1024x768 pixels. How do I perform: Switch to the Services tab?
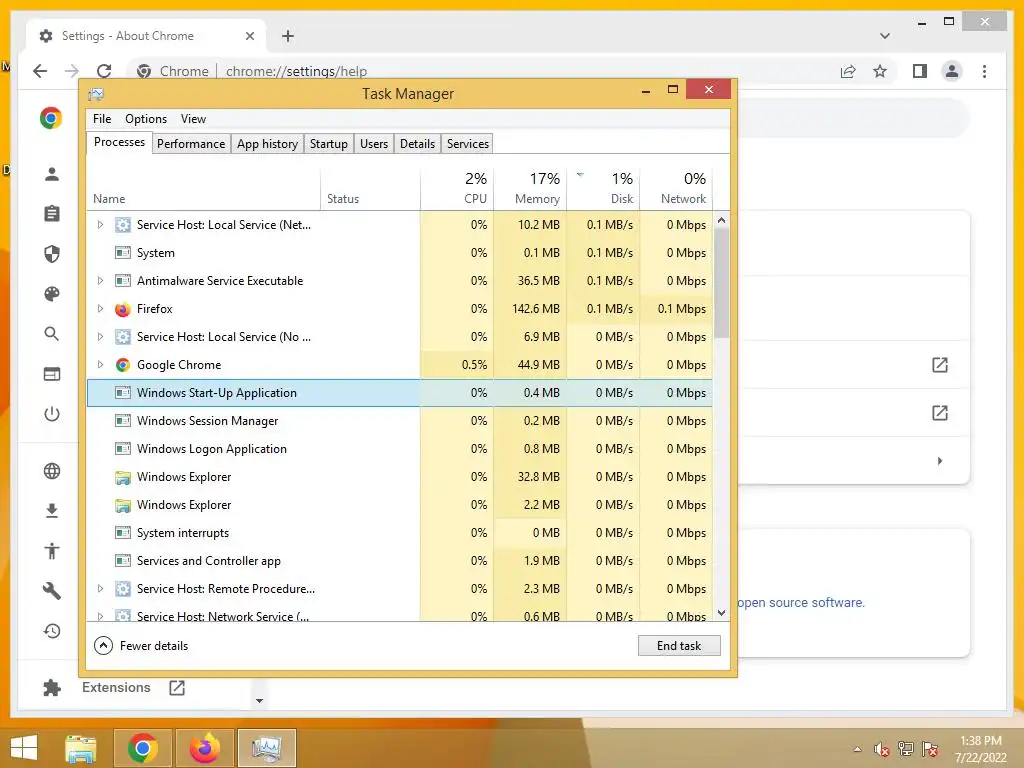(x=468, y=144)
